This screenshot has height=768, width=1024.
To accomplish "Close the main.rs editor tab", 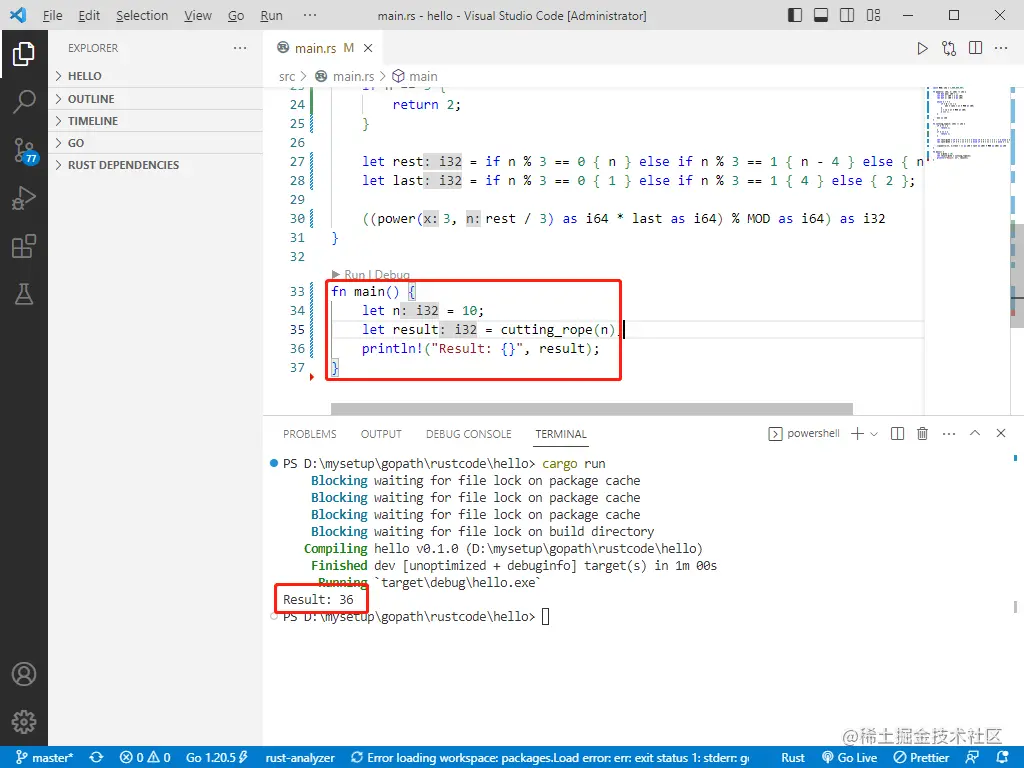I will (x=368, y=48).
